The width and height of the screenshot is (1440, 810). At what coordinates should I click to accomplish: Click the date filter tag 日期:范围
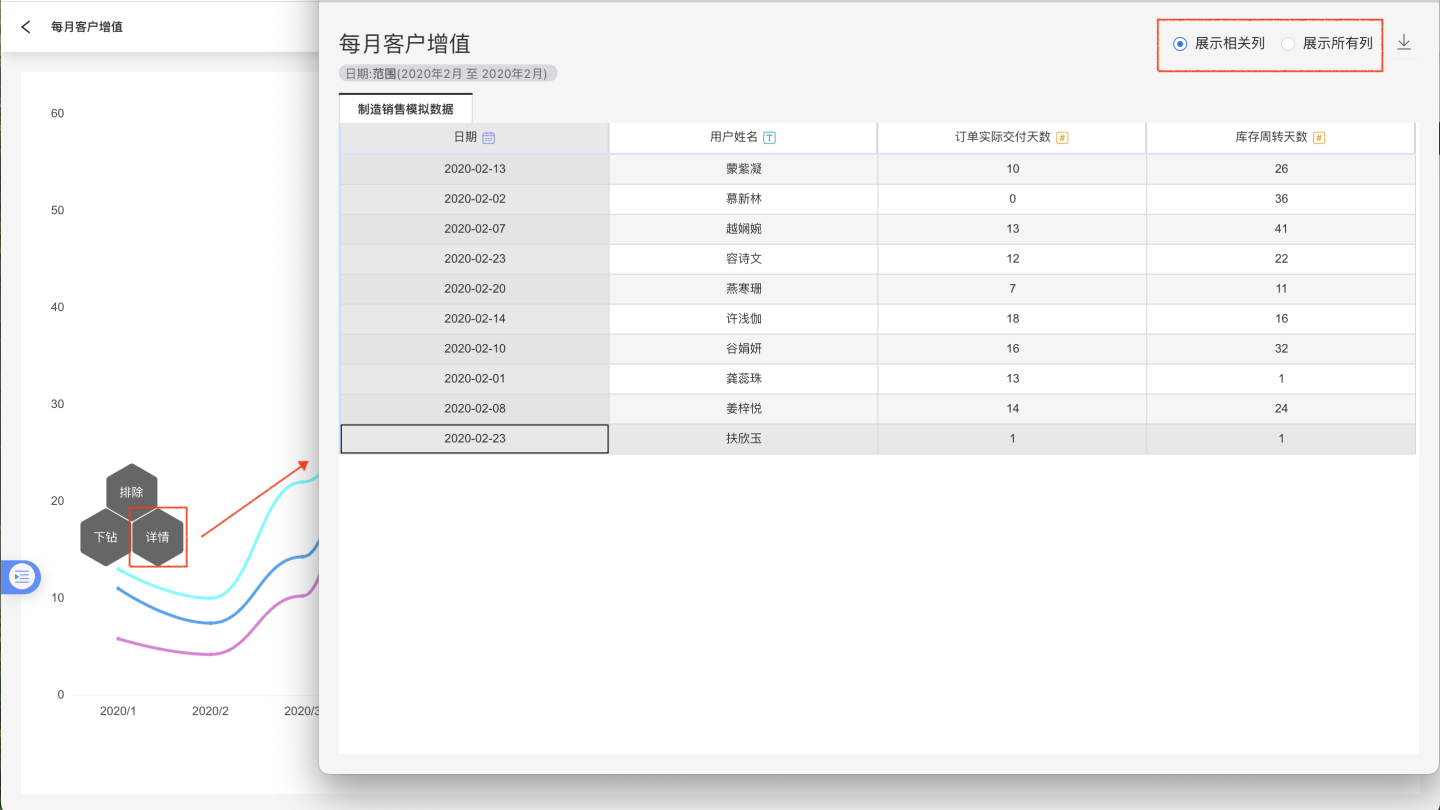pyautogui.click(x=447, y=74)
